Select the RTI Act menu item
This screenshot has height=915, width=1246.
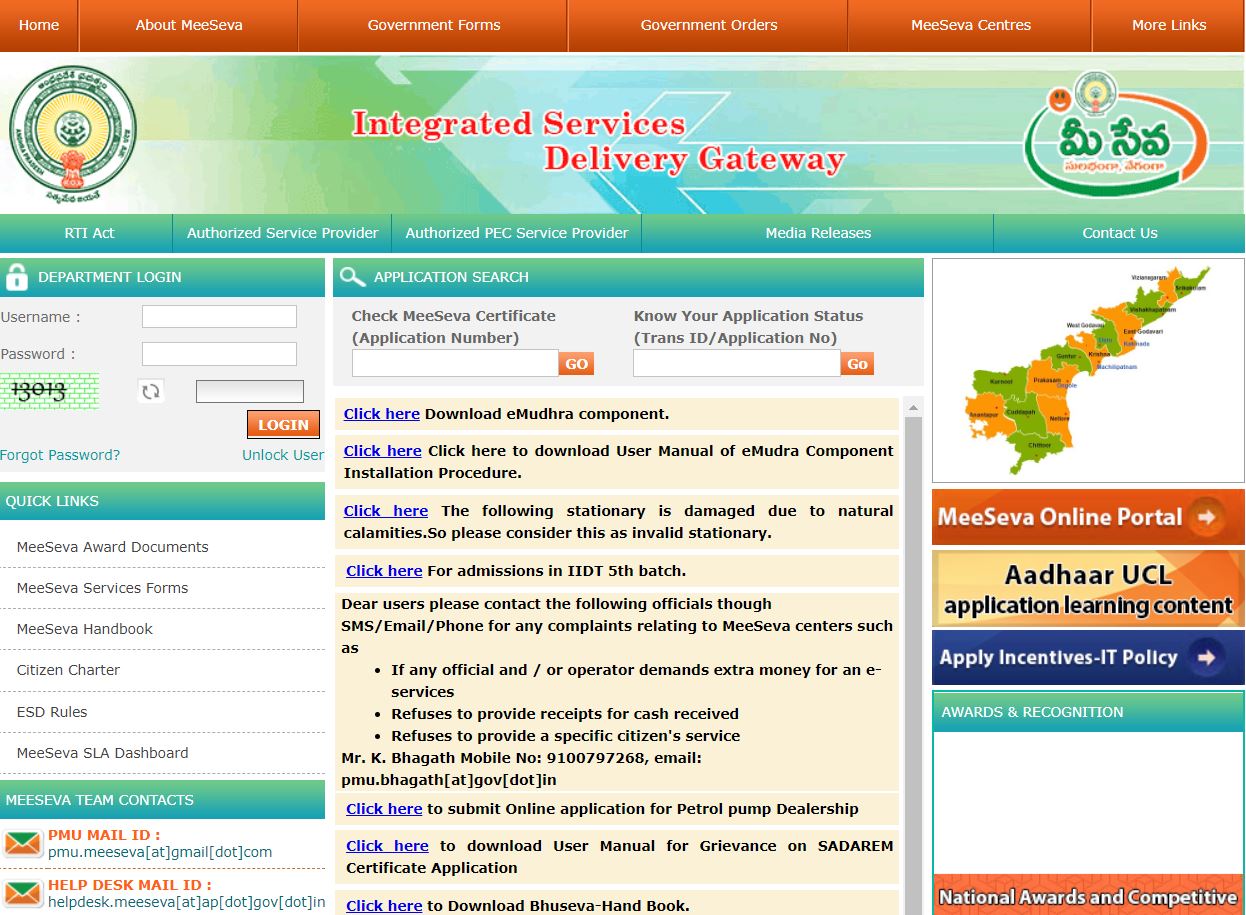click(89, 232)
